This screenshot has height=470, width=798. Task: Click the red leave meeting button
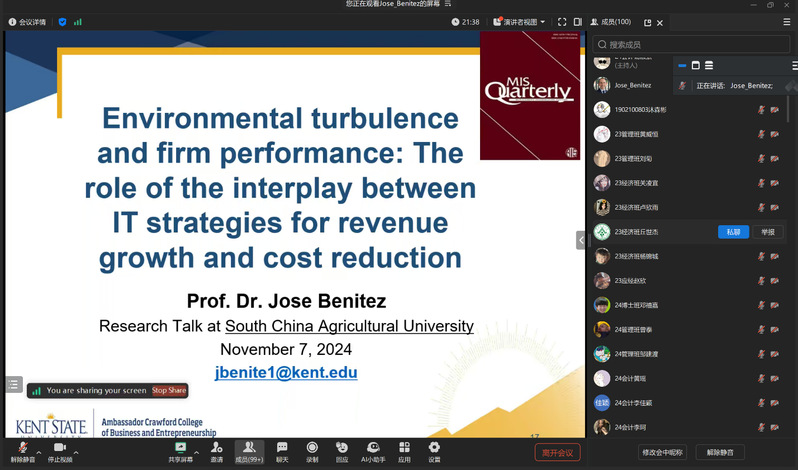[557, 452]
